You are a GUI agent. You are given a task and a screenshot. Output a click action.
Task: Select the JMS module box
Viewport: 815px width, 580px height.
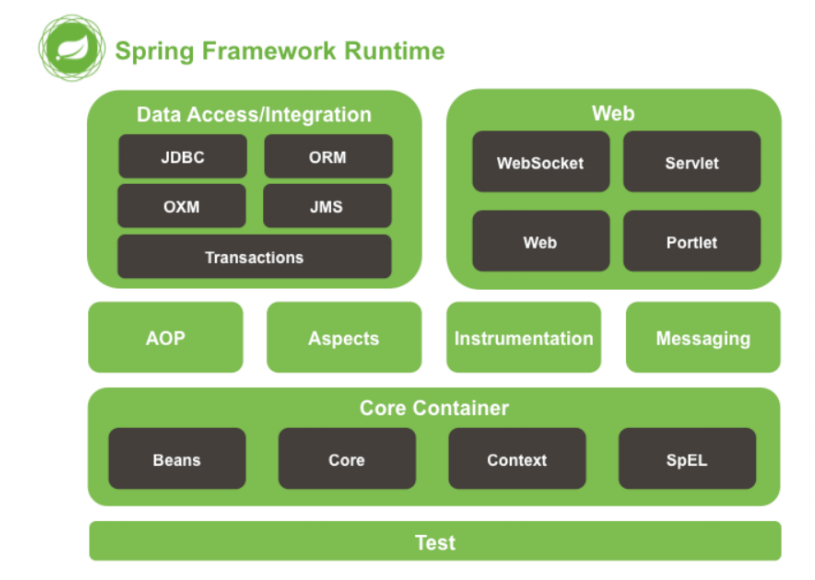point(327,206)
